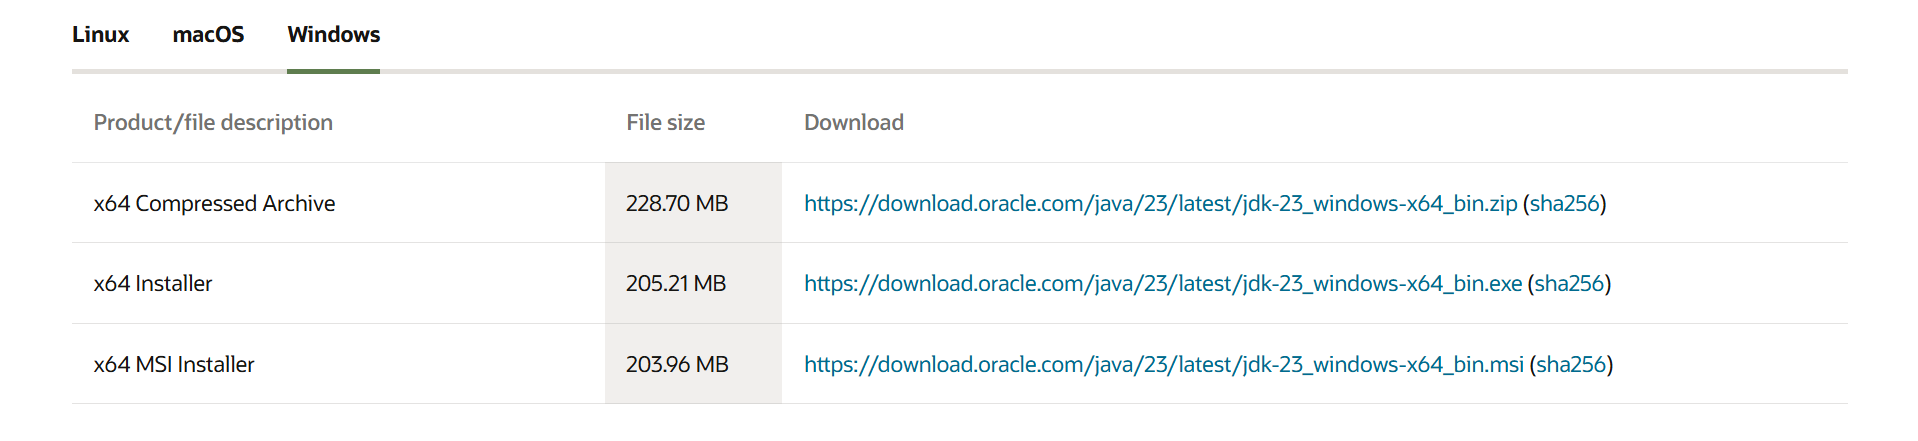
Task: Click the File size column header
Action: (665, 123)
